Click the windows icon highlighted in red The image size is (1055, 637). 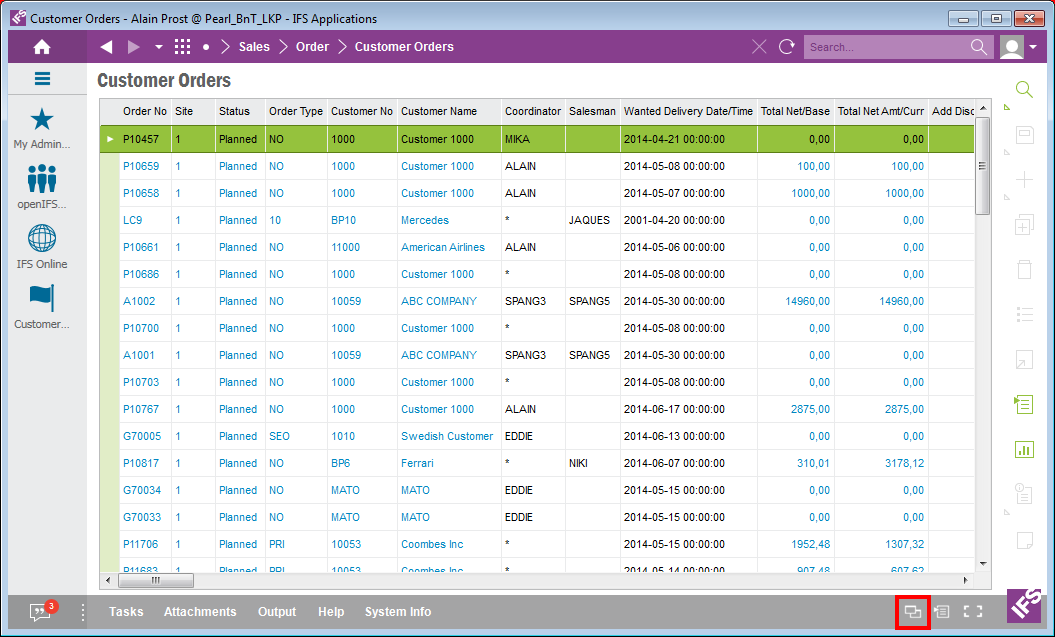pos(912,612)
